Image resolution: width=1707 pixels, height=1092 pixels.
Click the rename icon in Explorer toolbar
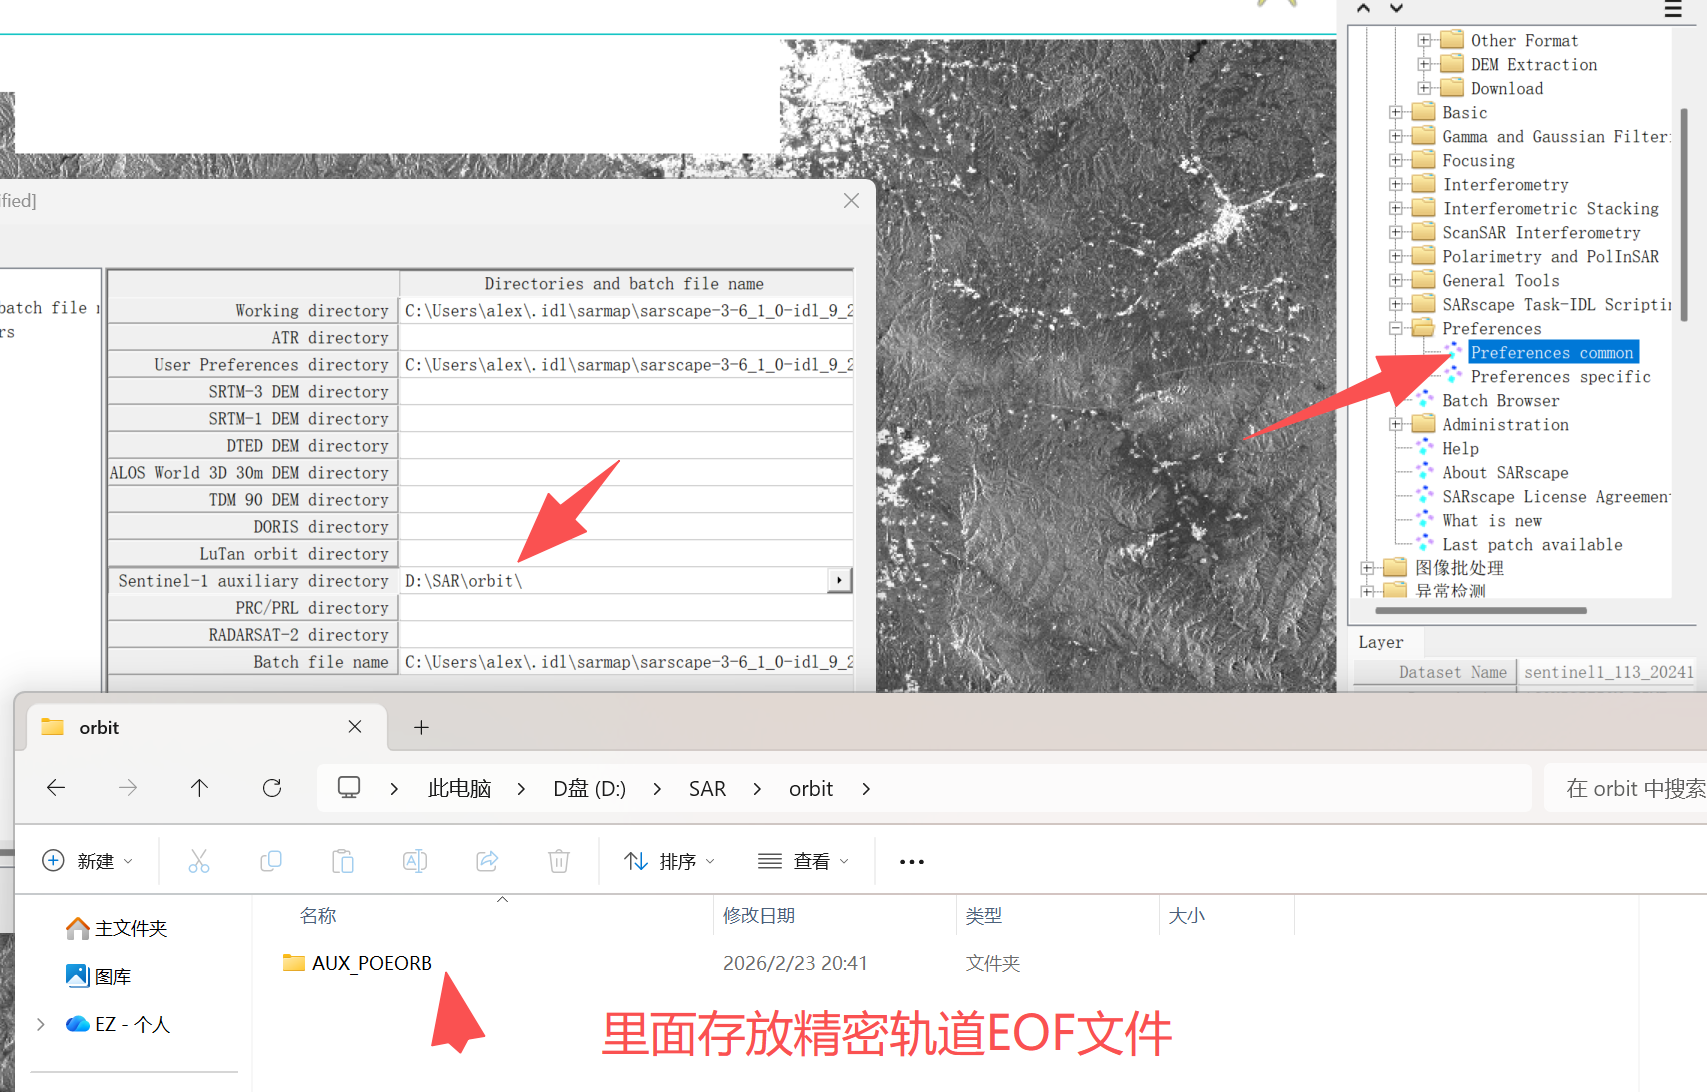pos(415,861)
